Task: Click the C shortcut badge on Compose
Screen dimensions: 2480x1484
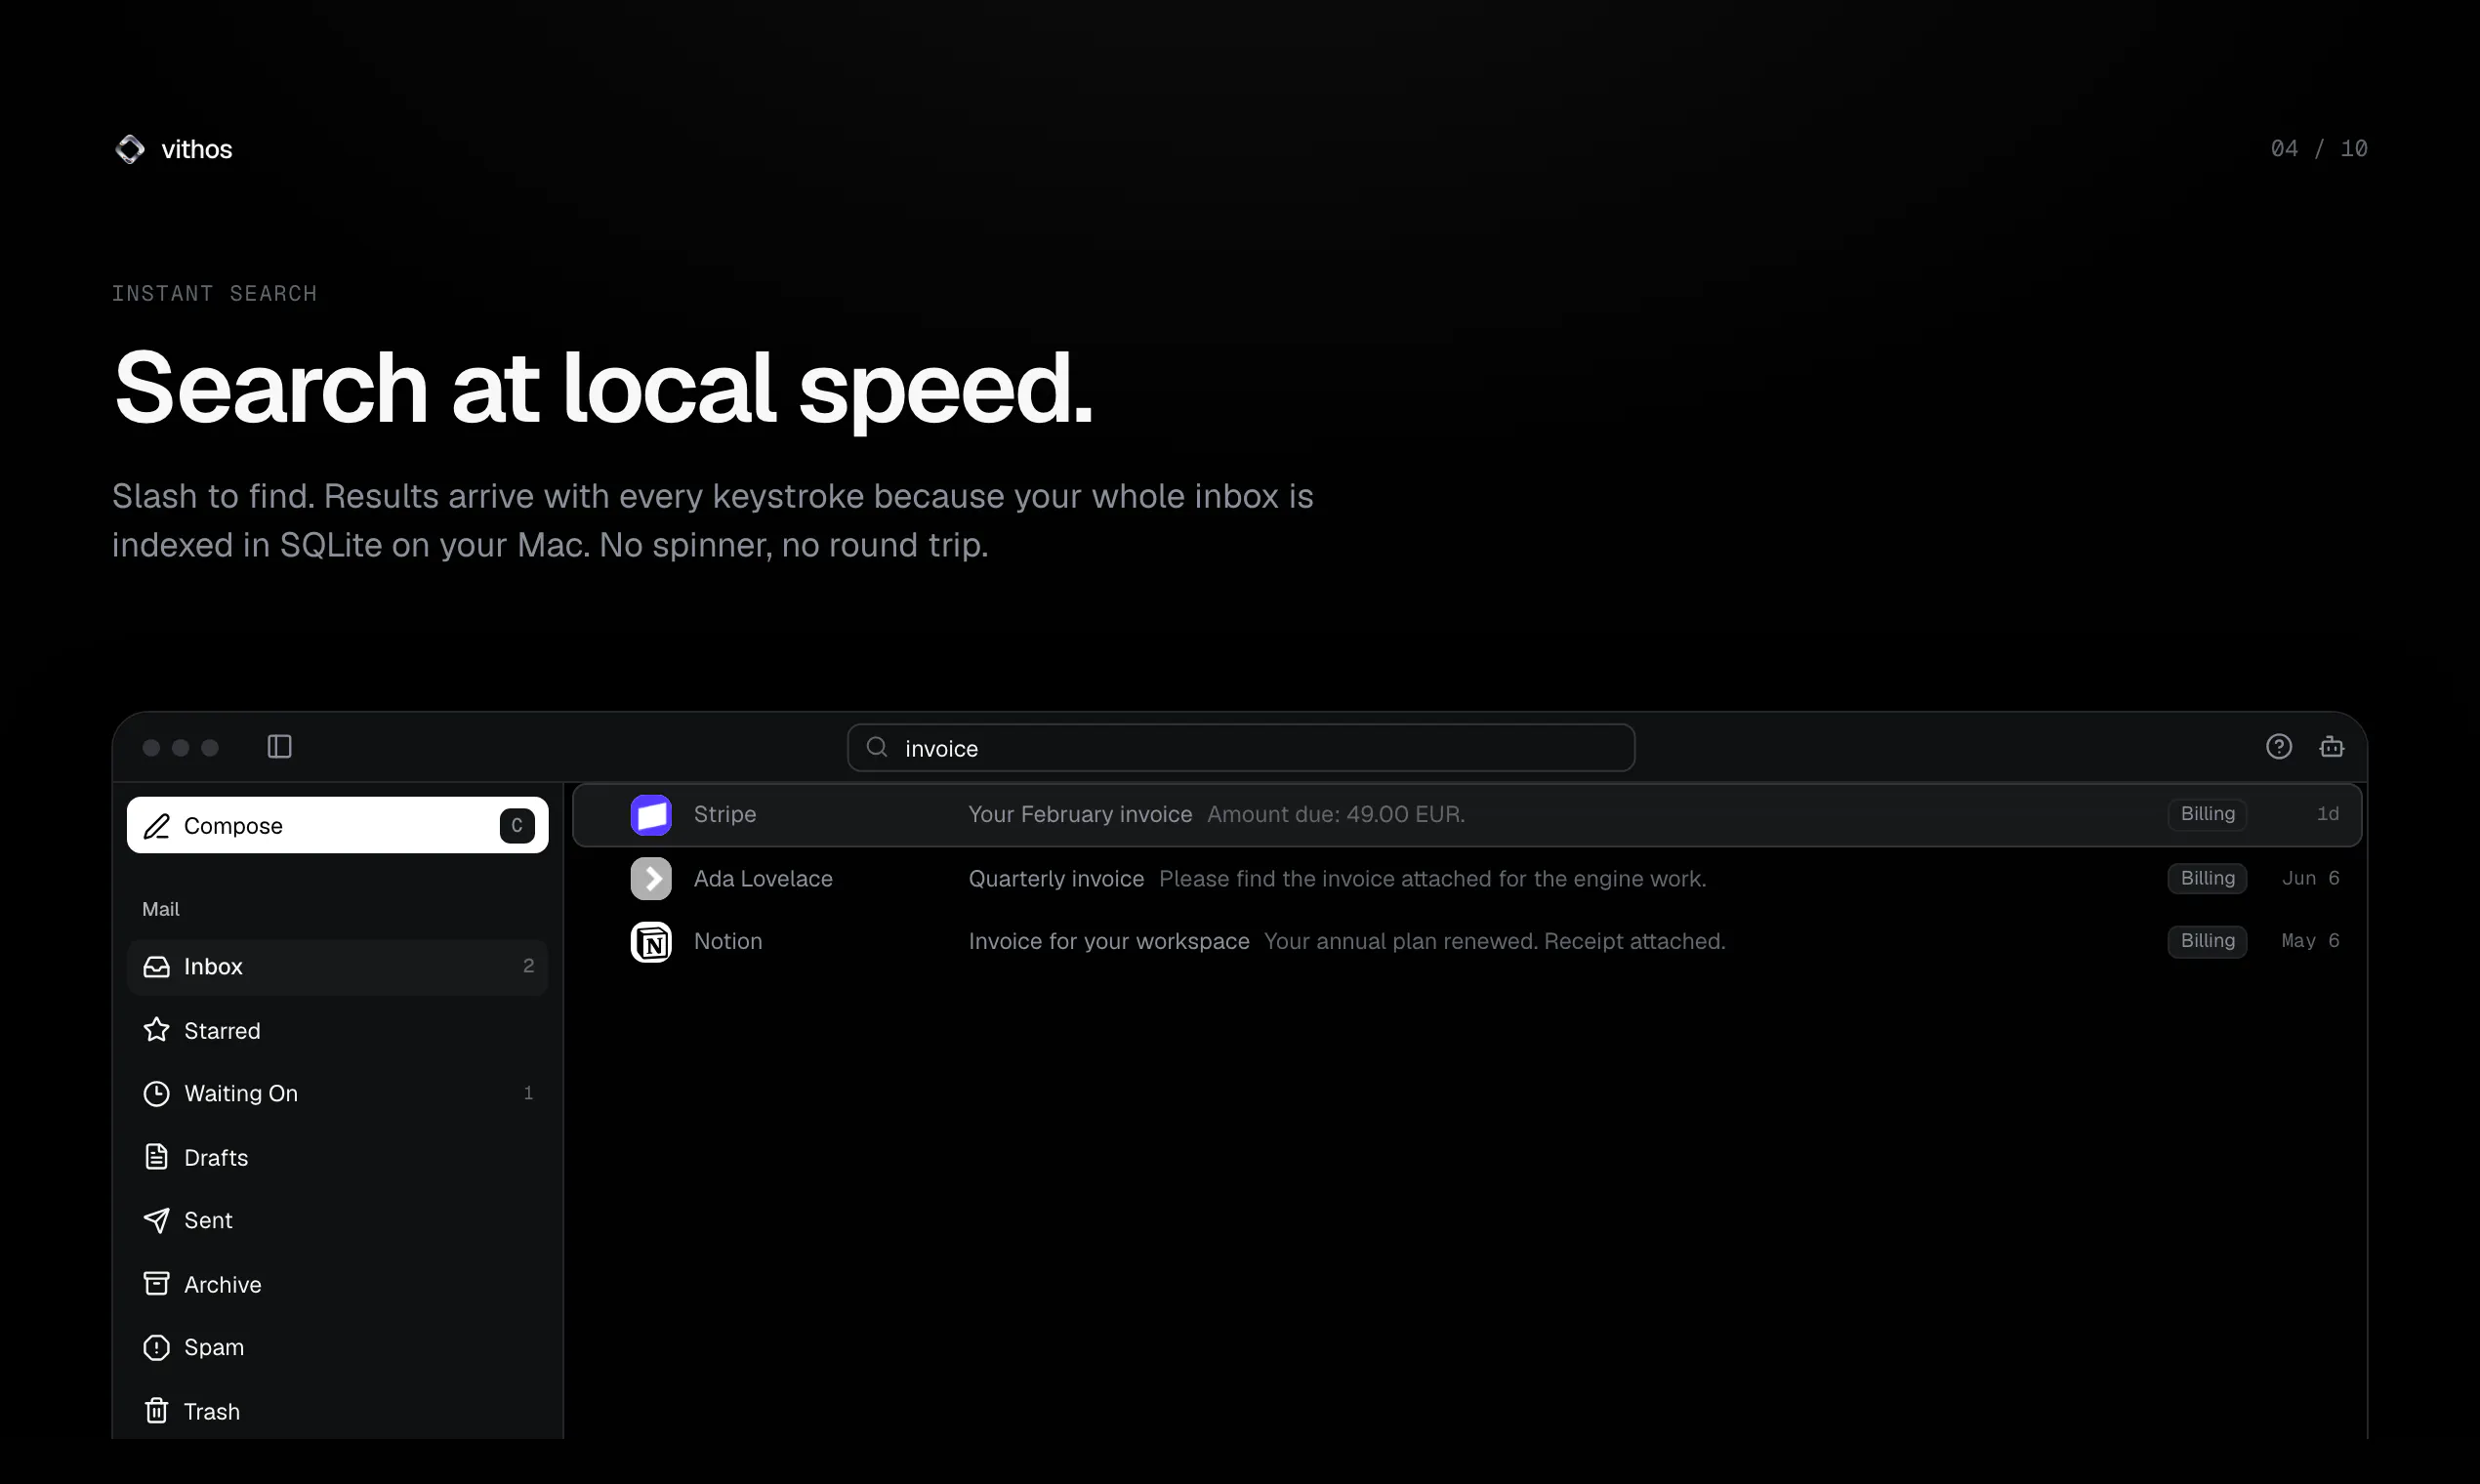Action: tap(517, 826)
